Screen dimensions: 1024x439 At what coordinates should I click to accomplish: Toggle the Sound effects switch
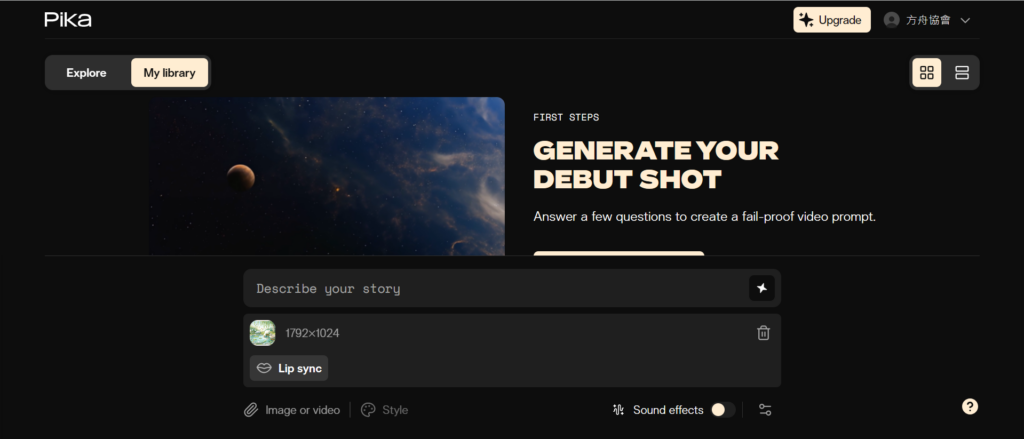click(723, 410)
